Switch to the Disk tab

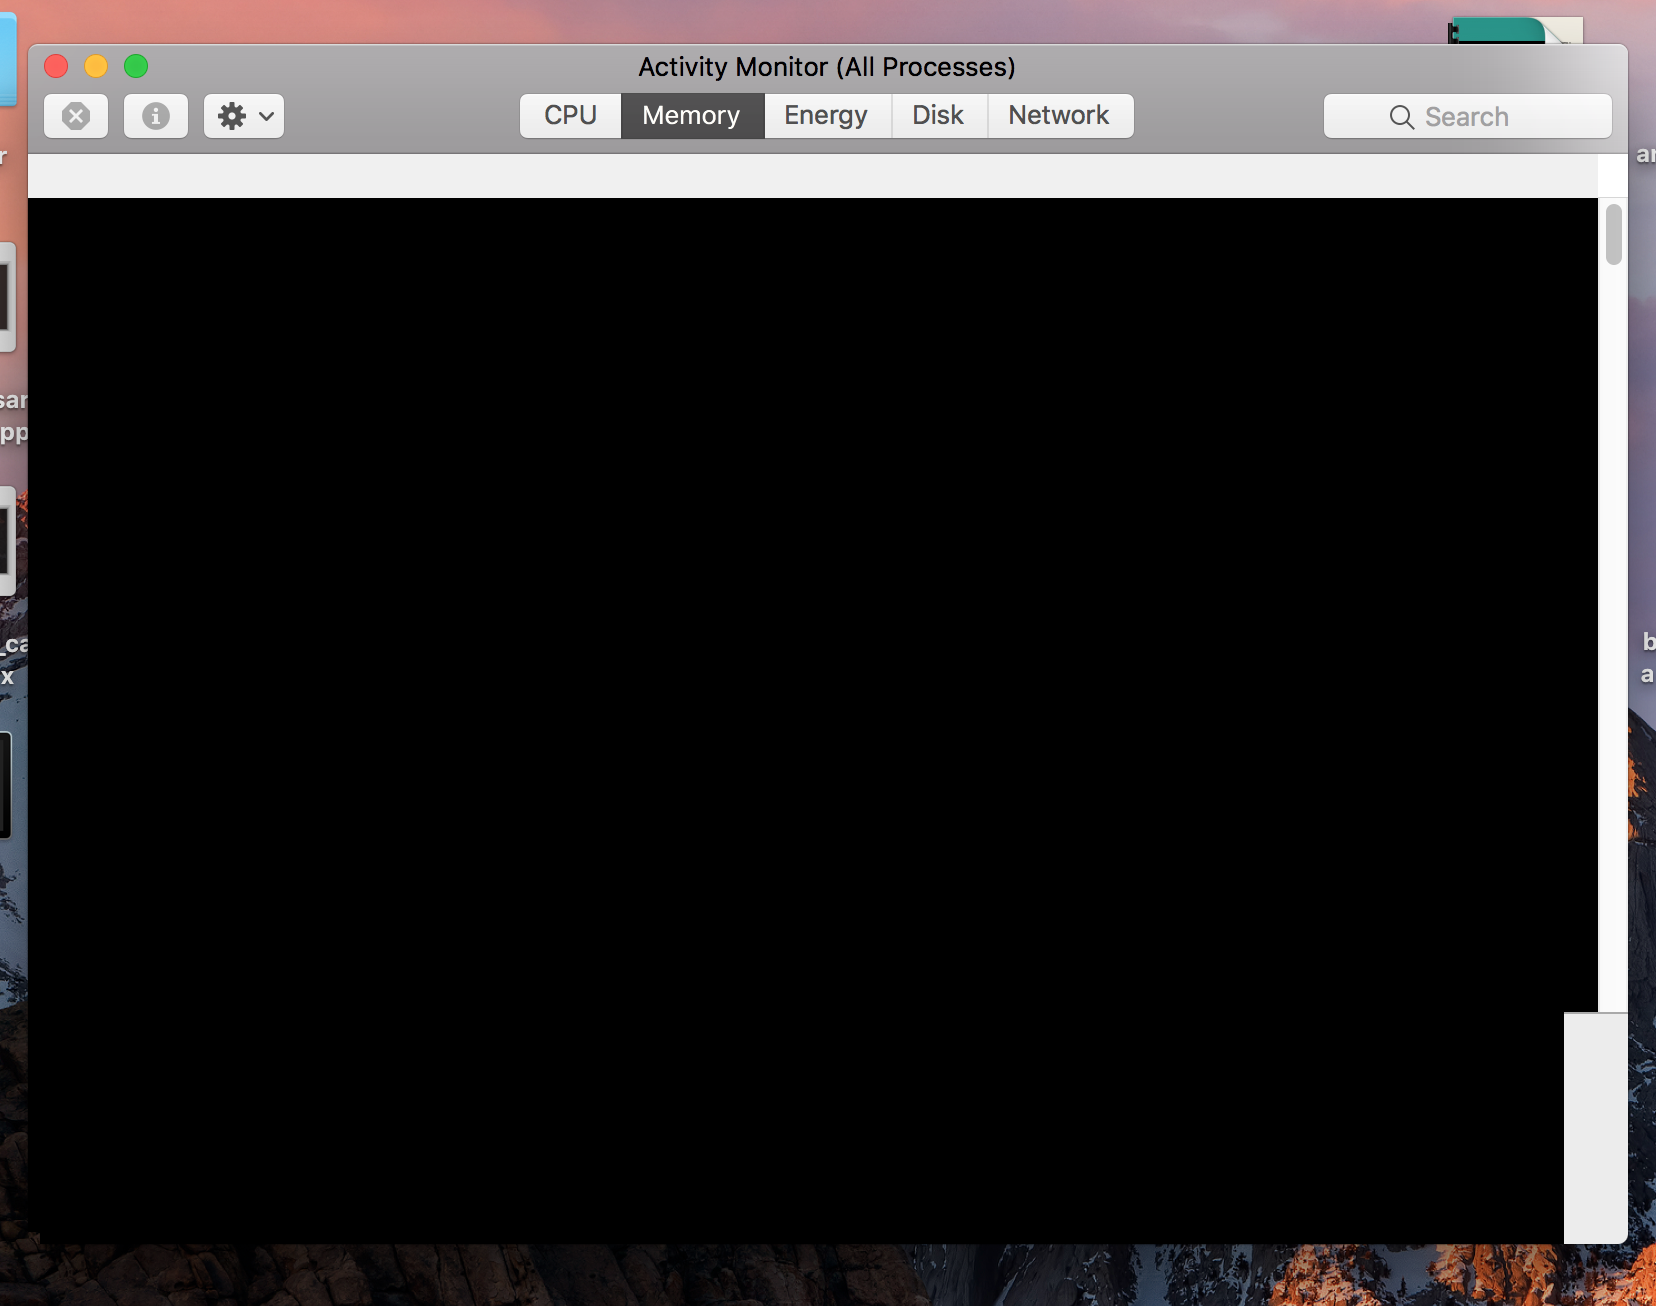pos(939,116)
